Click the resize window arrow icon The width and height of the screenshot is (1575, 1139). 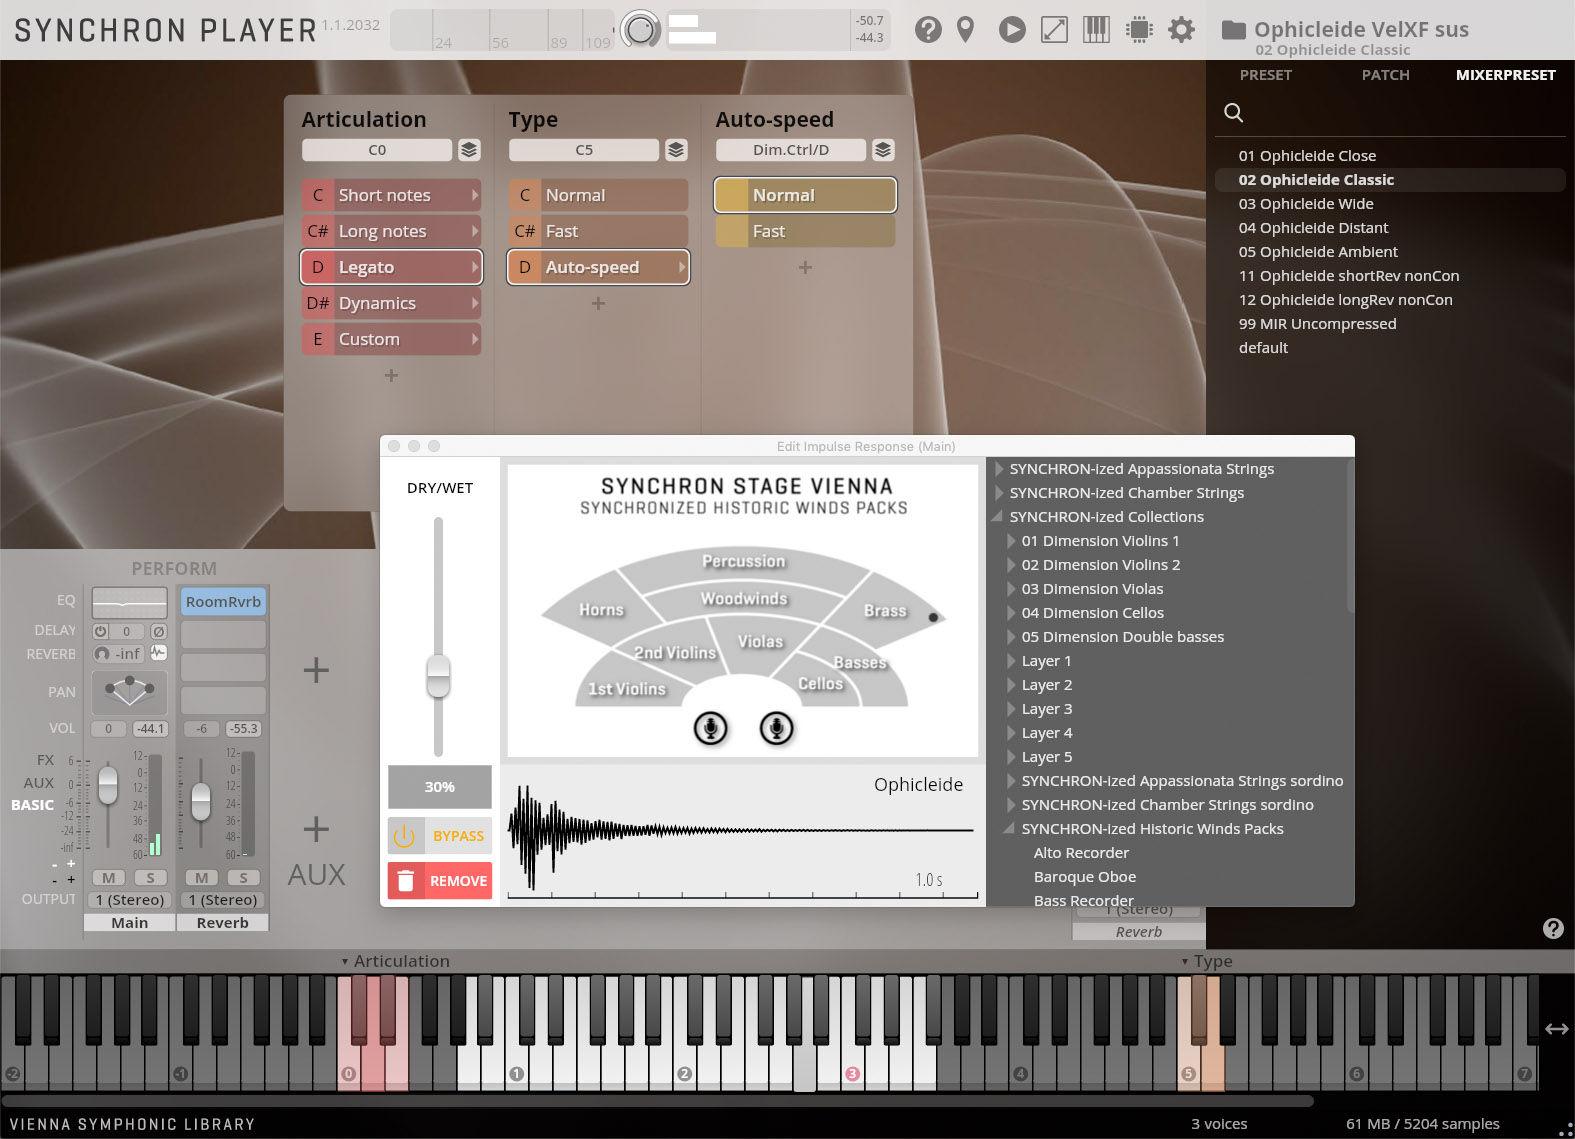(x=1054, y=30)
